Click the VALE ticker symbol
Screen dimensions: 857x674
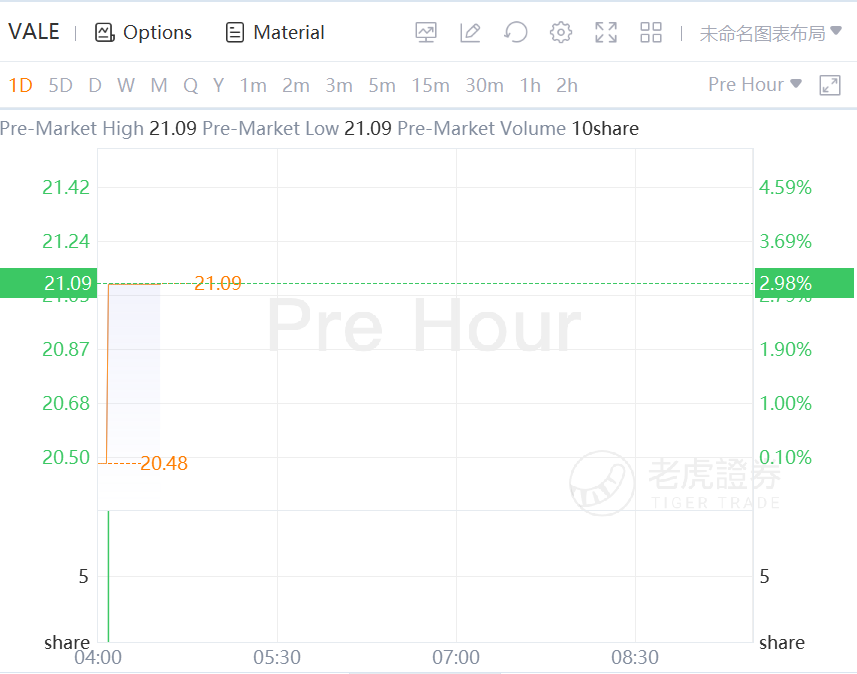pos(34,32)
